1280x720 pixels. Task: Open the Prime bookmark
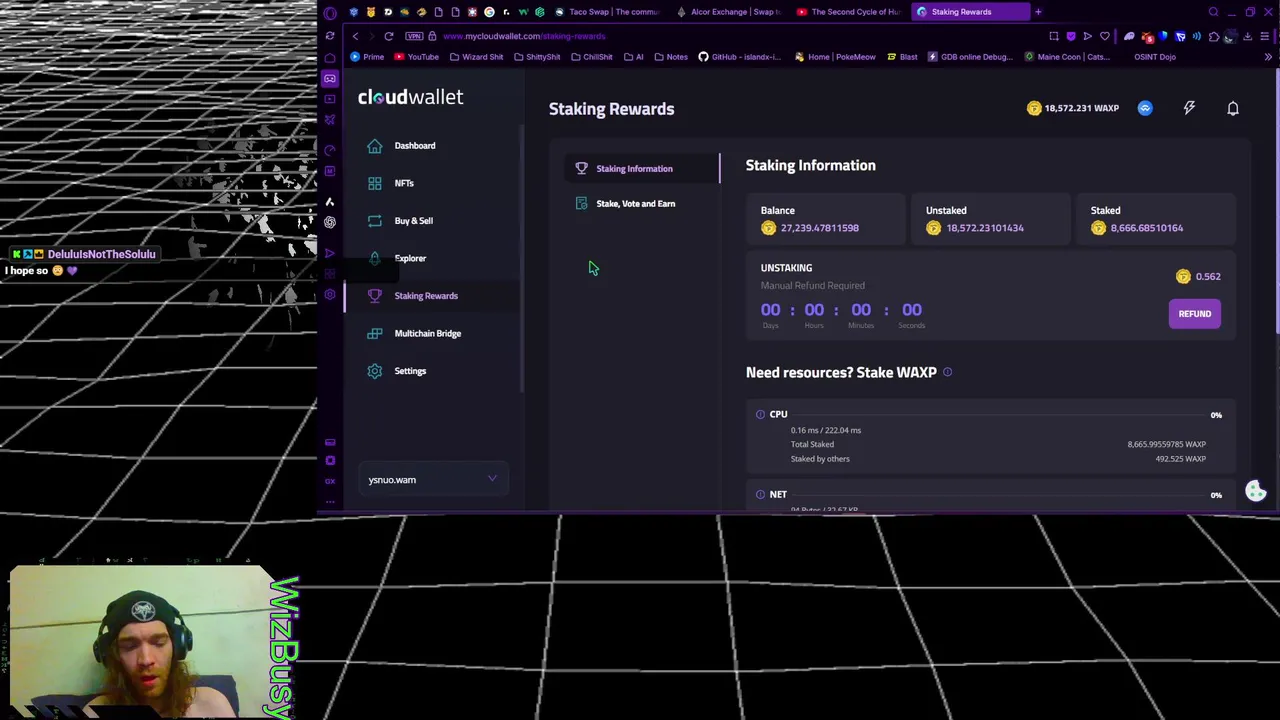(x=367, y=57)
